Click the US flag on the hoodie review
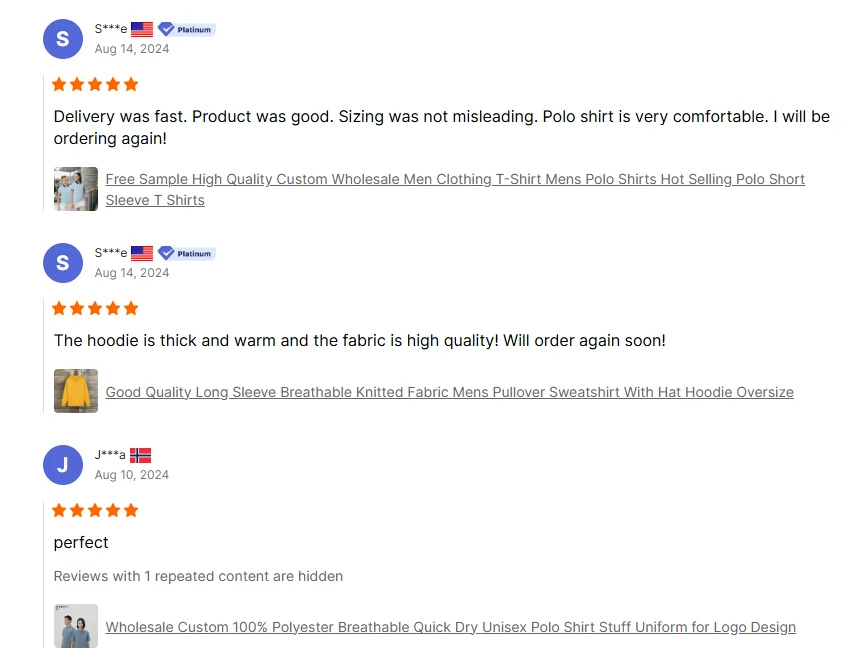856x664 pixels. (x=142, y=254)
